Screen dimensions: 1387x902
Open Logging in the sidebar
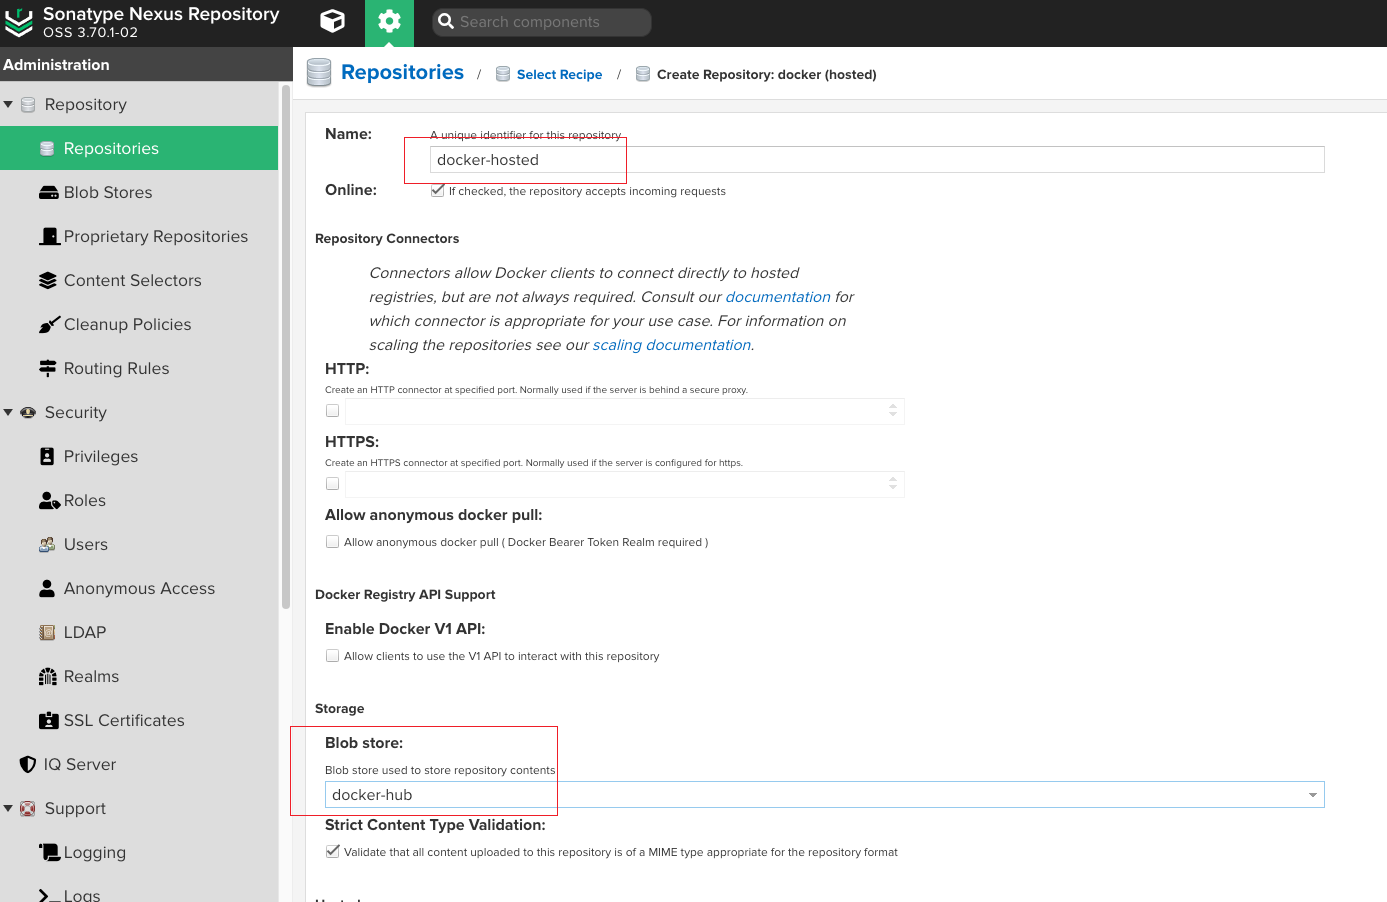tap(139, 852)
